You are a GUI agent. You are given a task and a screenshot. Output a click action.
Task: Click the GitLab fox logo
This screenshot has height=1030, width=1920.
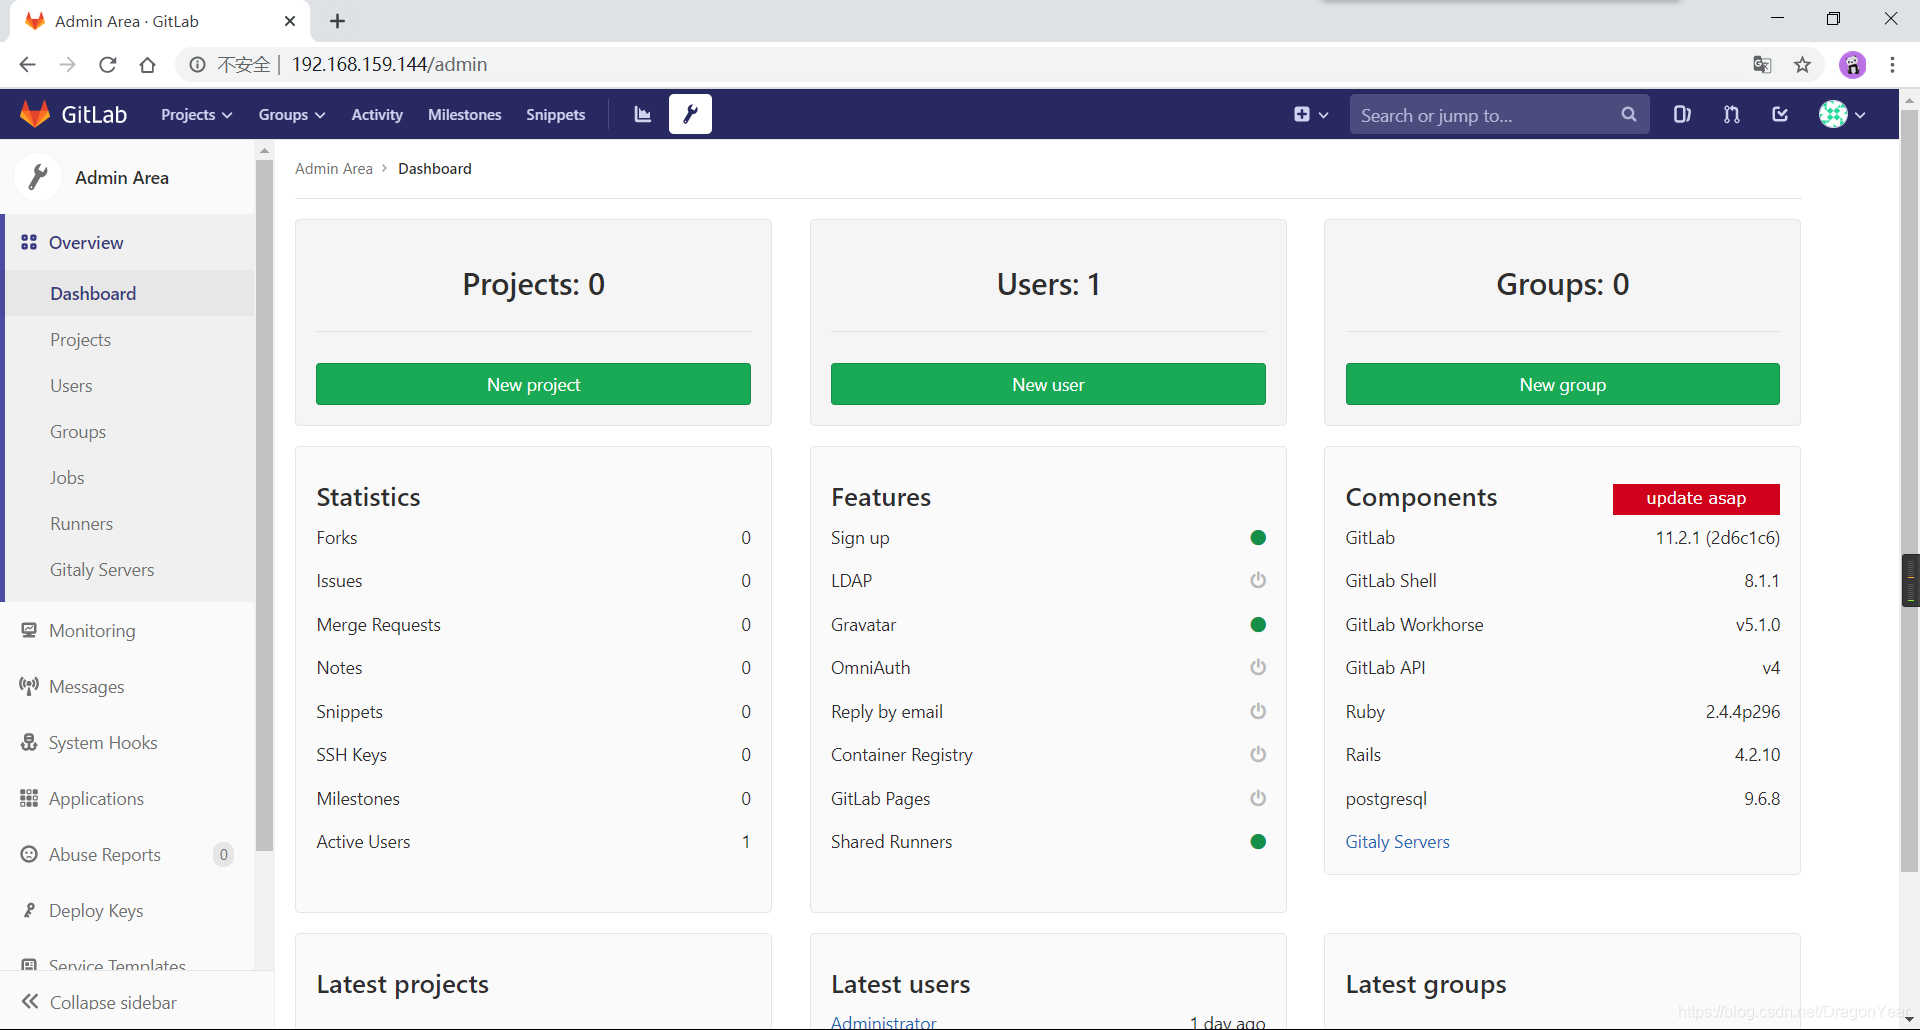coord(36,114)
